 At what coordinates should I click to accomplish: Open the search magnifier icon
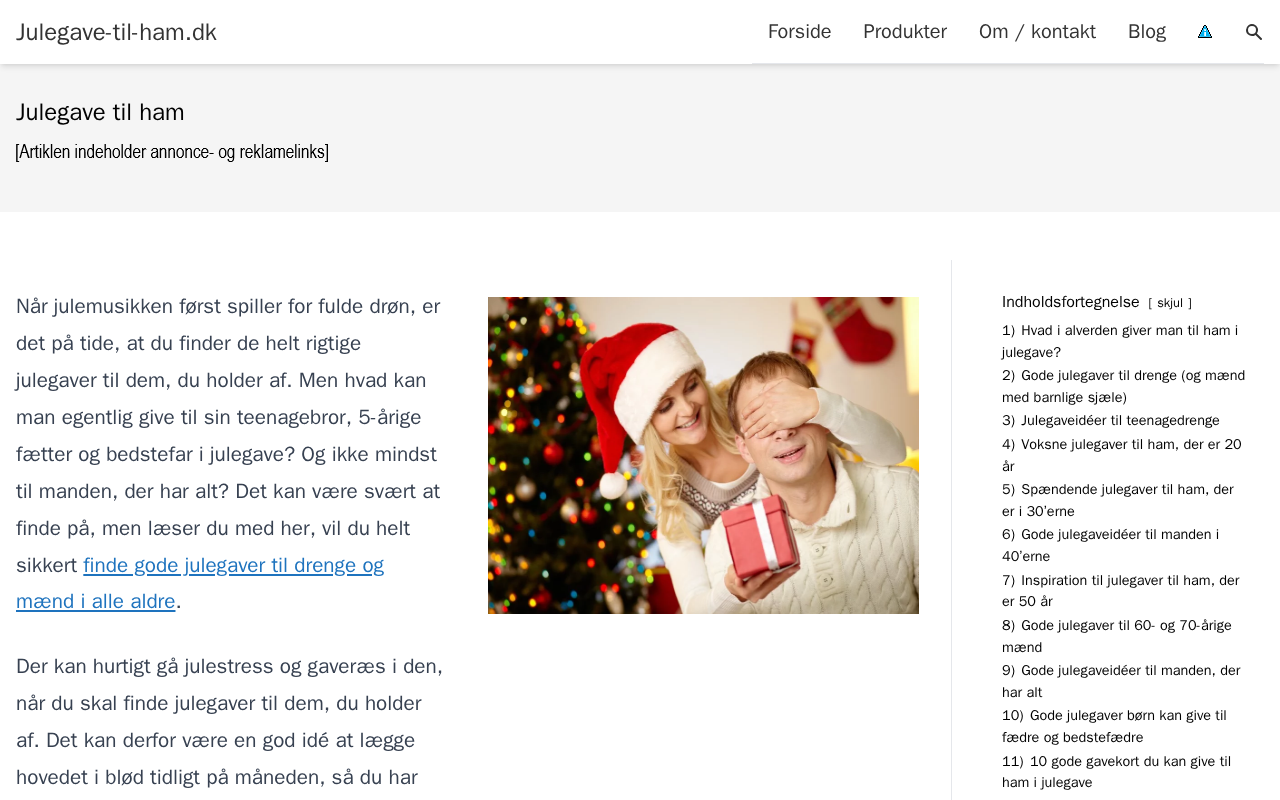click(x=1254, y=32)
